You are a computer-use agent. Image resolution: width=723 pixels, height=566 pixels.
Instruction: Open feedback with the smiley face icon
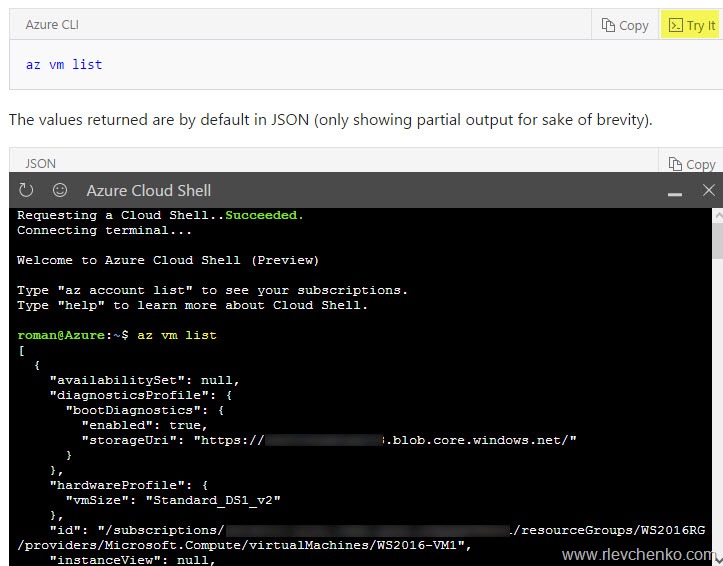click(60, 190)
